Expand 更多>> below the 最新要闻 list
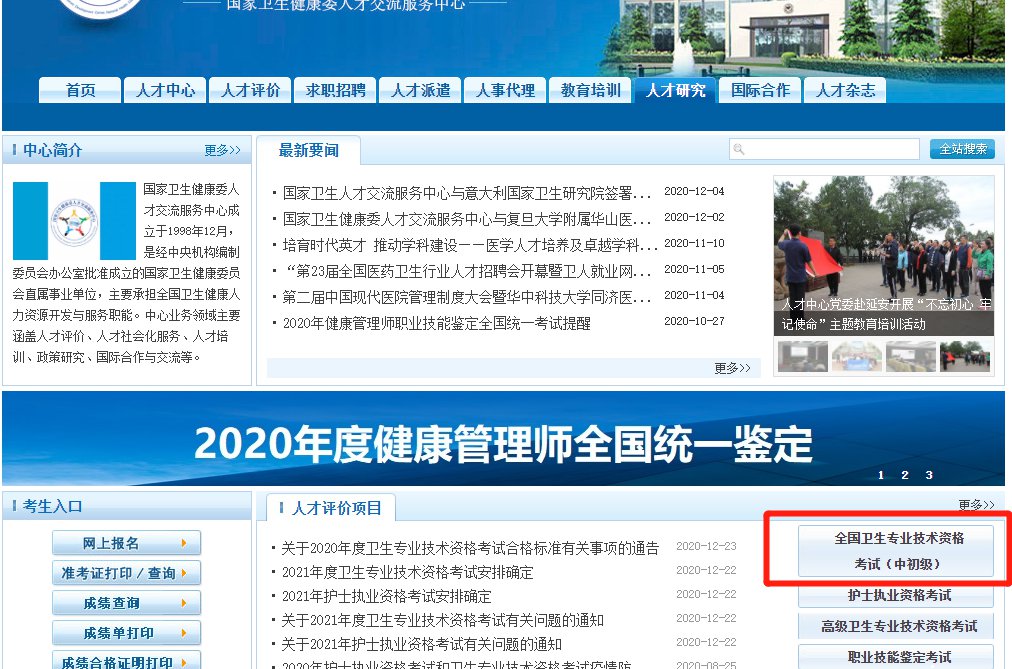Screen dimensions: 1012x669 click(x=732, y=368)
